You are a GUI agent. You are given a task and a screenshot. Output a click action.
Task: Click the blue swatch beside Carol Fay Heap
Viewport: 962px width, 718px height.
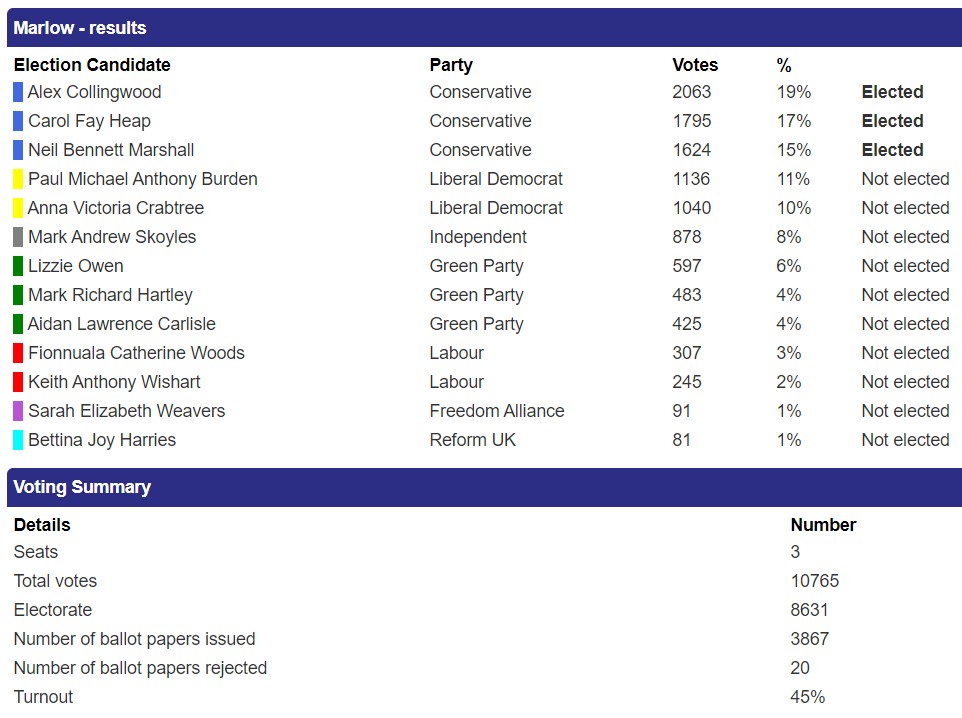pyautogui.click(x=18, y=121)
